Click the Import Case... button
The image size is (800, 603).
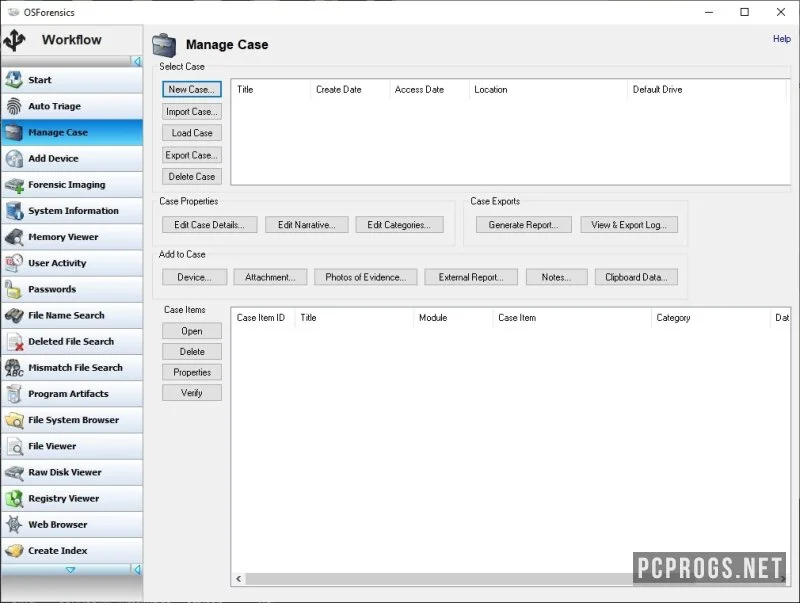192,112
